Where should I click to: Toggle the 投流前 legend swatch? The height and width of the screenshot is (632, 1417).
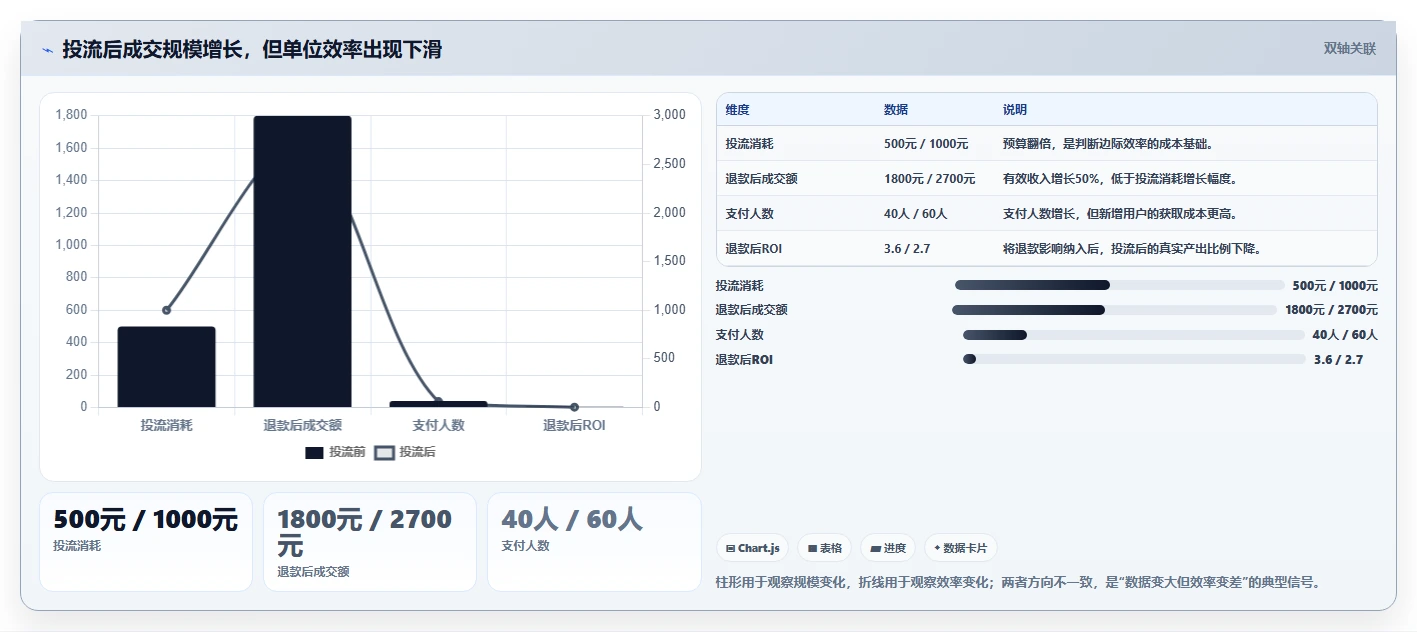(314, 453)
